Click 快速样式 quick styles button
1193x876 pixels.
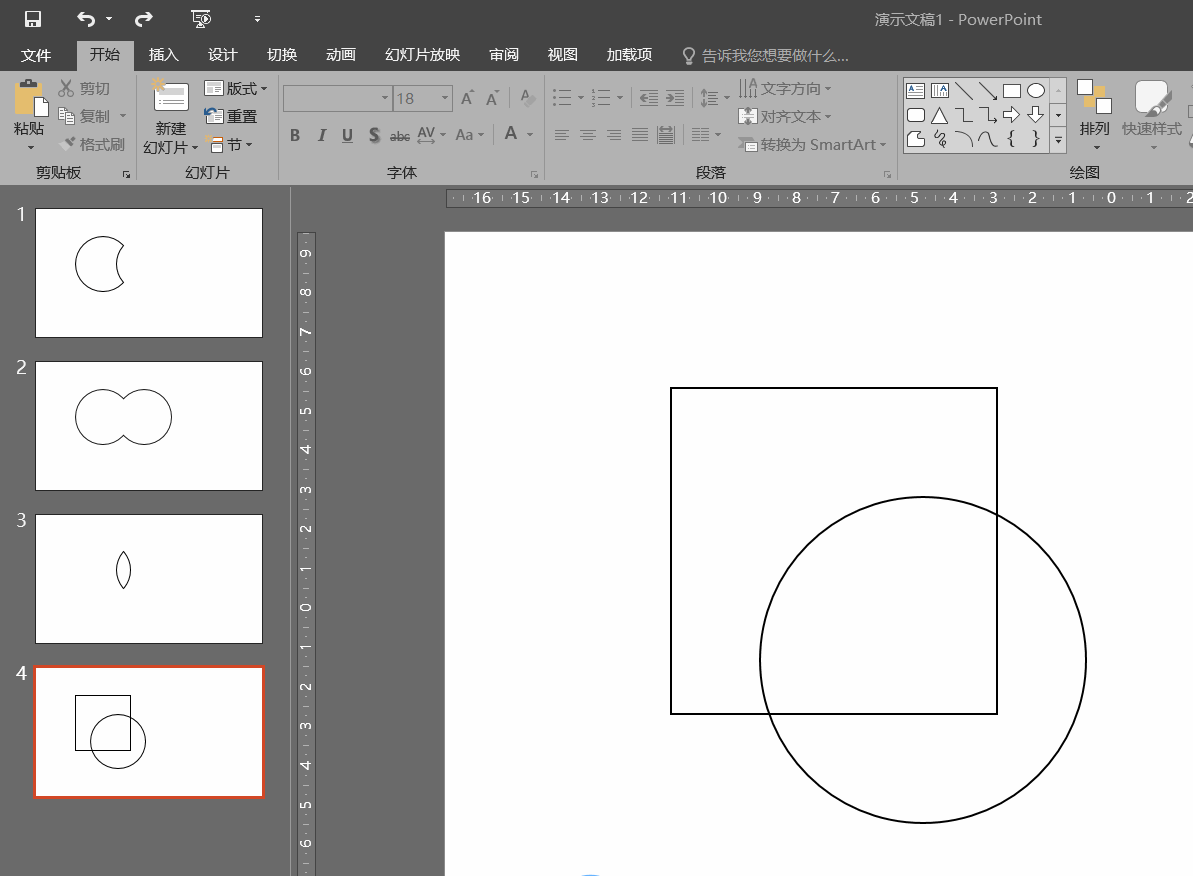pos(1152,114)
